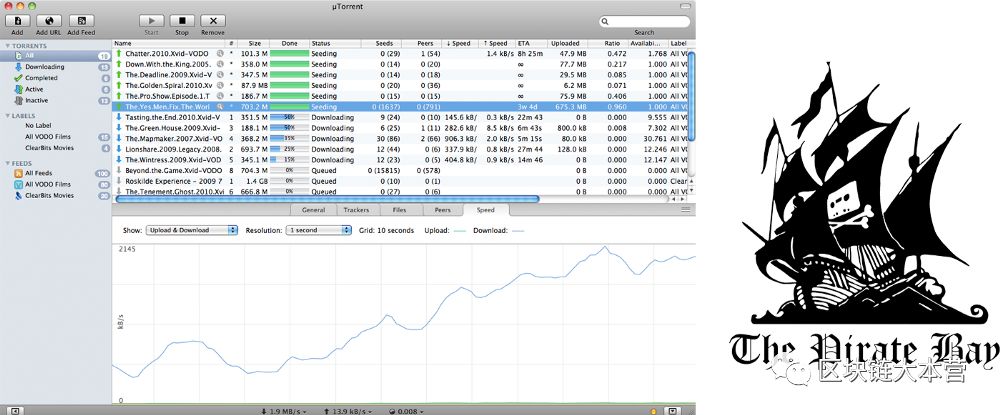The height and width of the screenshot is (415, 1000).
Task: Click magnifier icon in Down.With.the.King row
Action: tap(220, 64)
